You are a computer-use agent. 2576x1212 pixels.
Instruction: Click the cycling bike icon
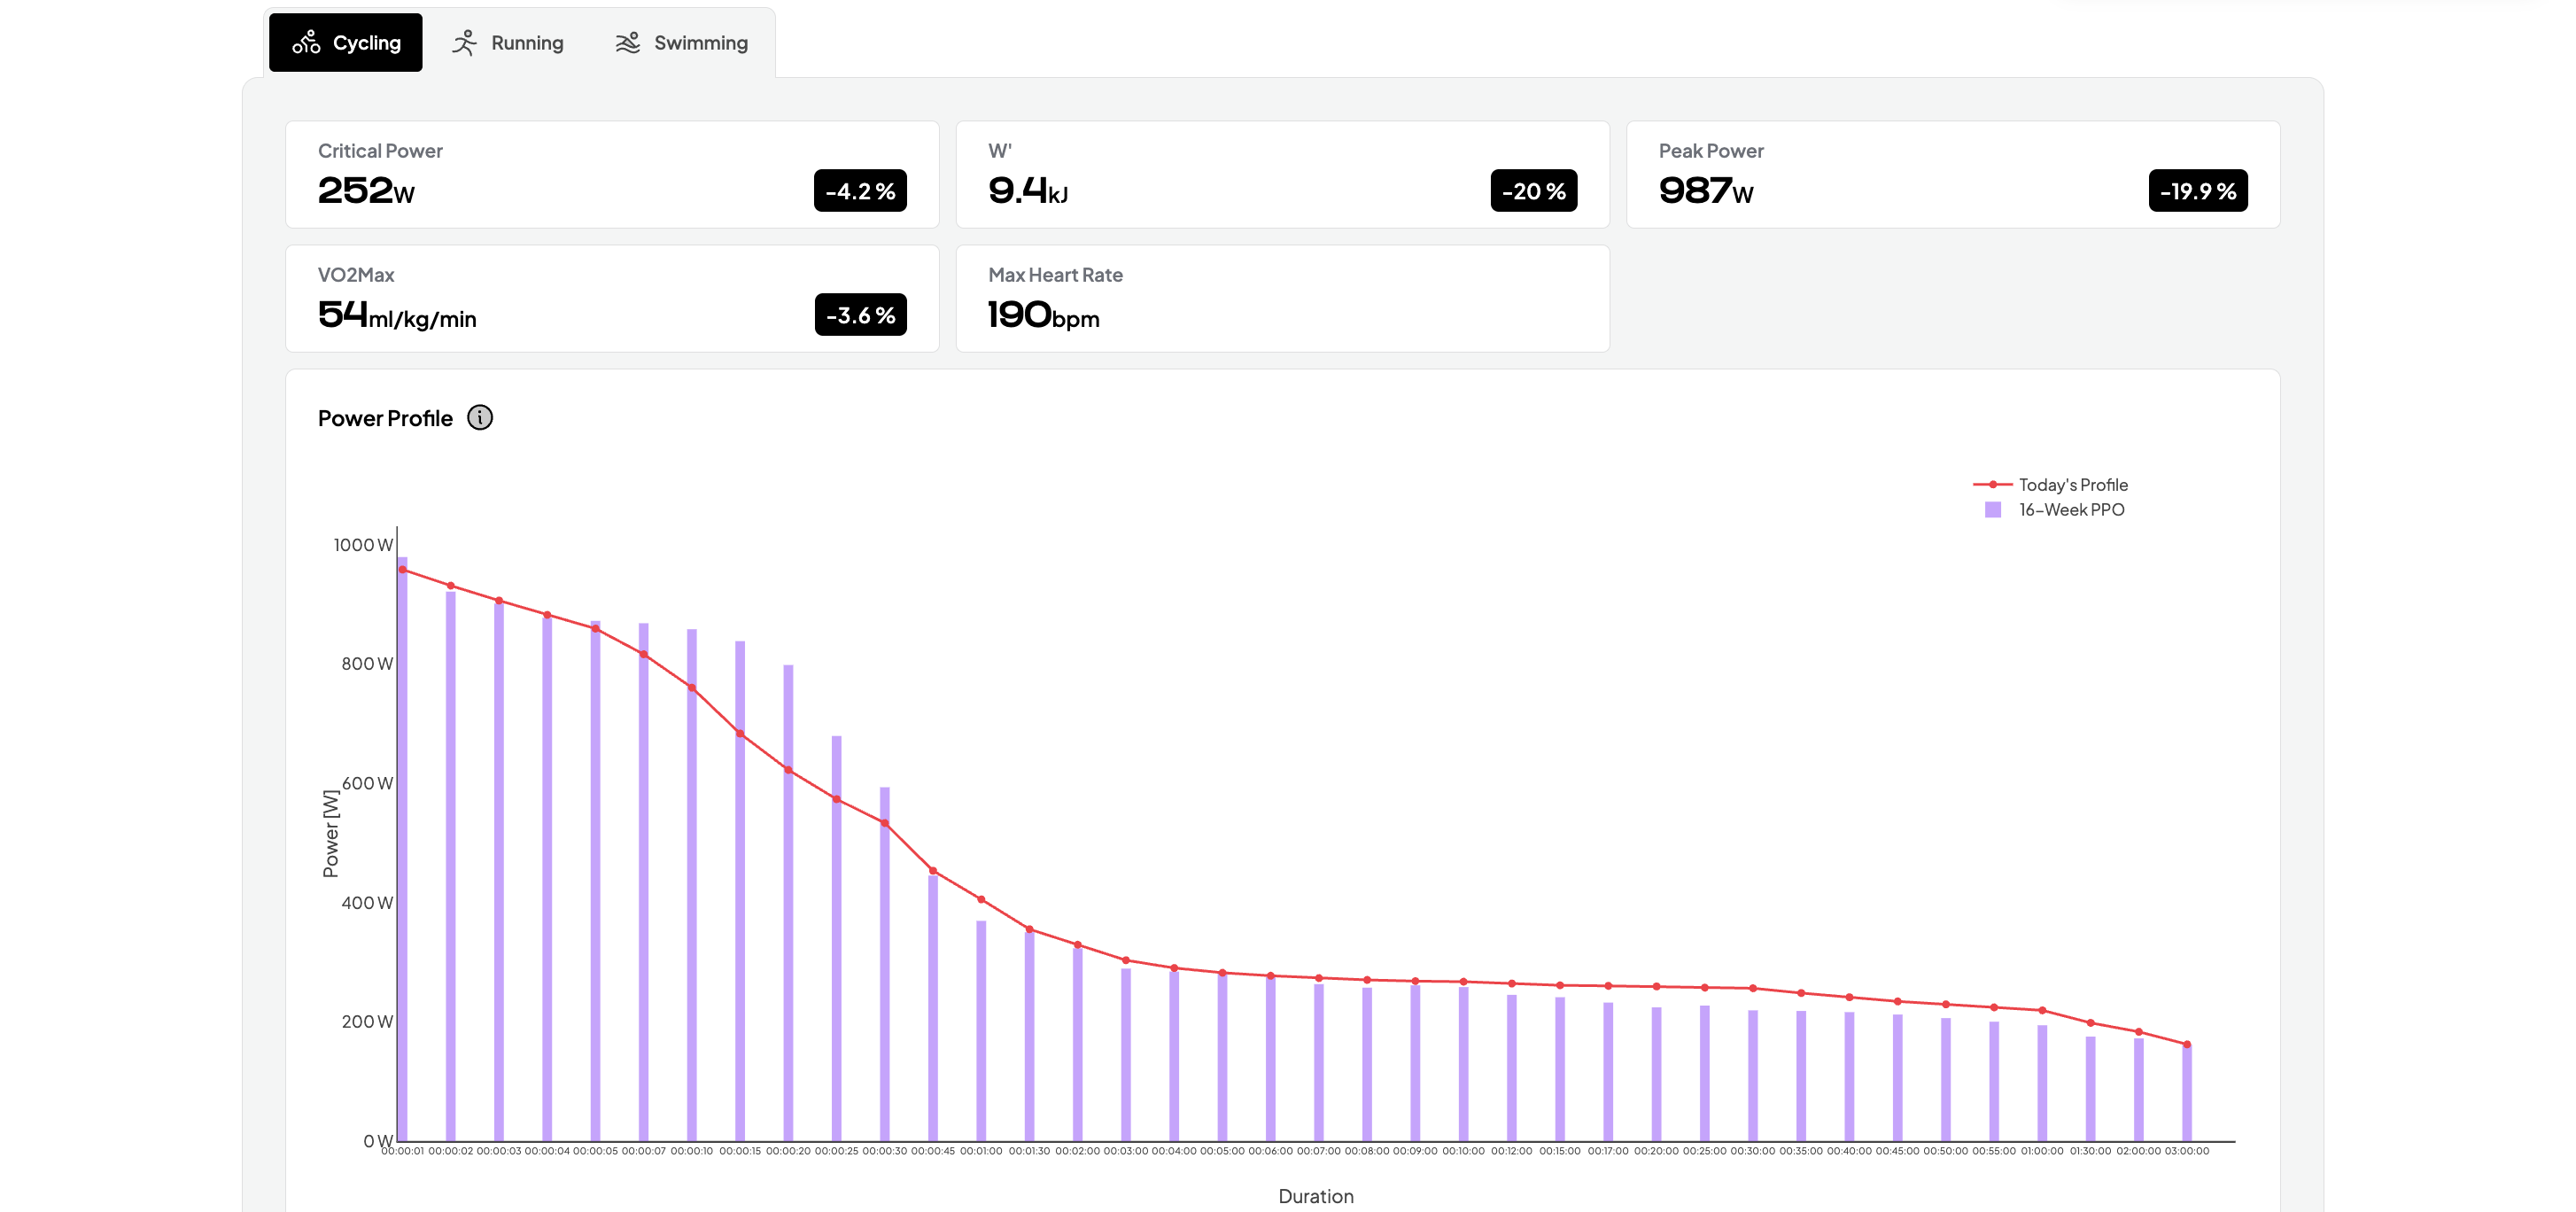point(306,43)
